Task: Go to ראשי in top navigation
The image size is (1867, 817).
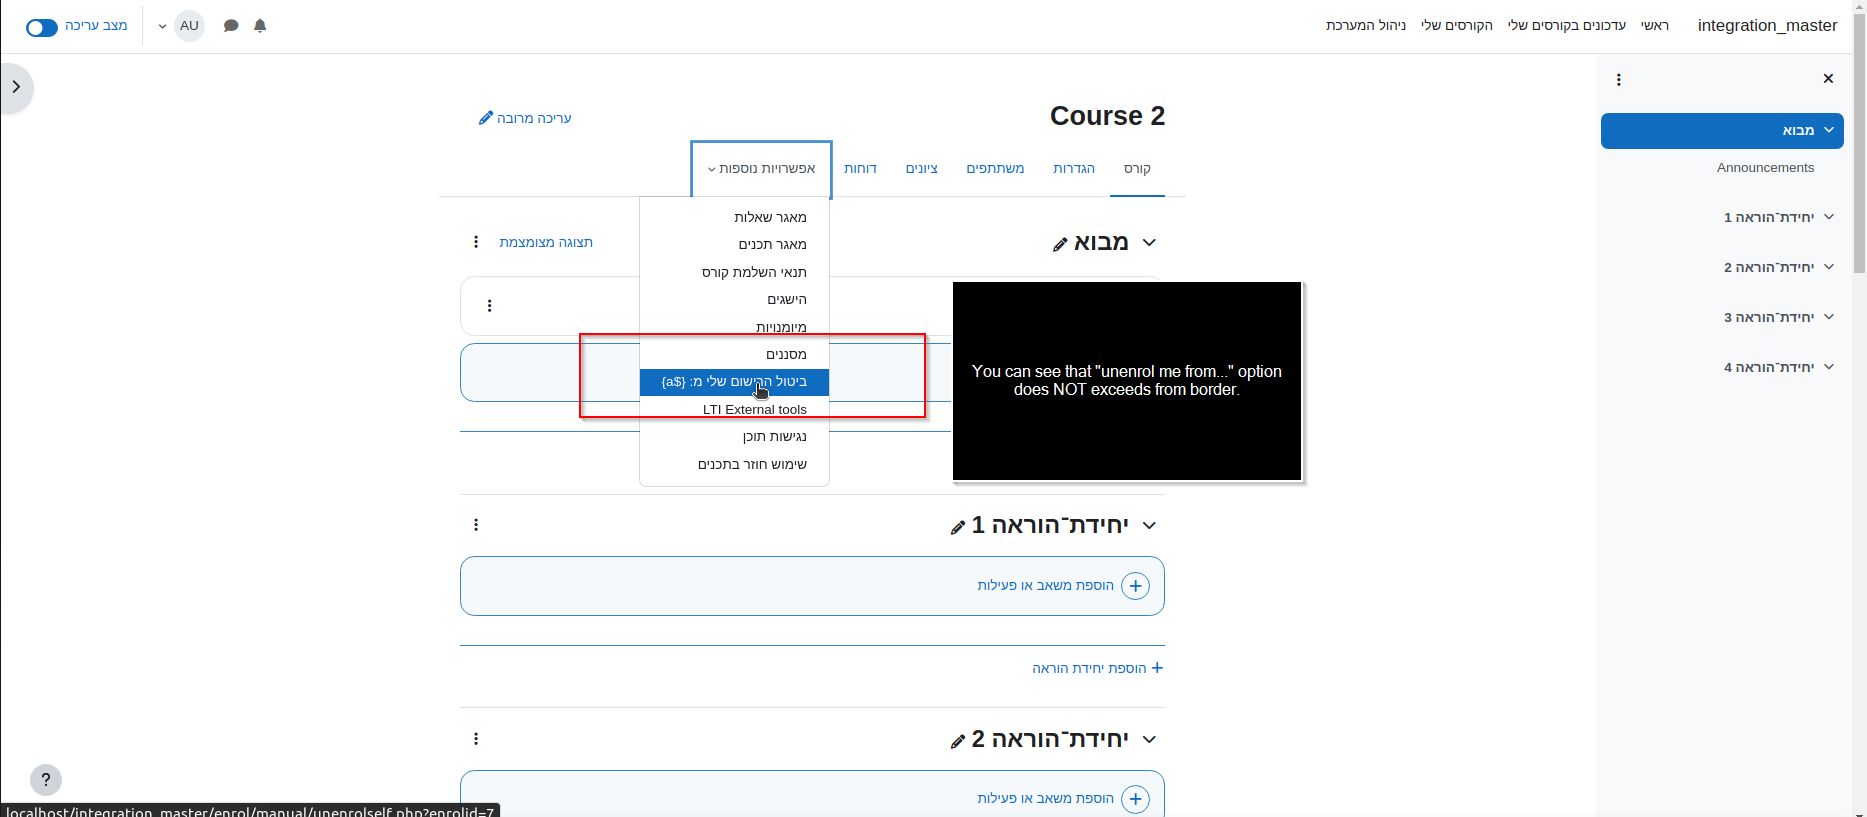Action: 1655,25
